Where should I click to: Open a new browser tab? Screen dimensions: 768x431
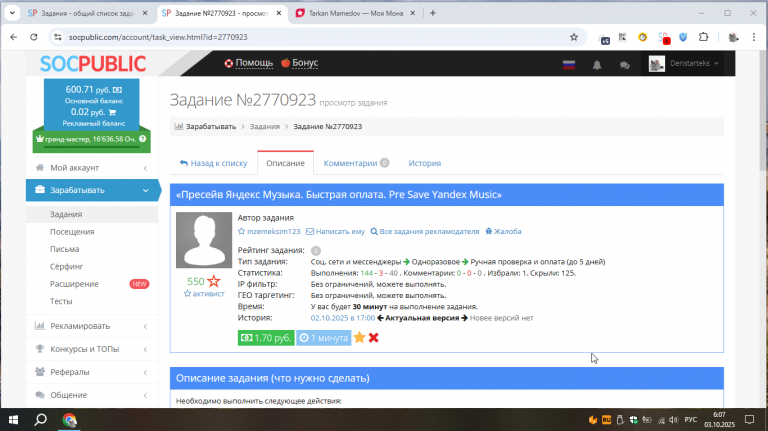coord(432,13)
